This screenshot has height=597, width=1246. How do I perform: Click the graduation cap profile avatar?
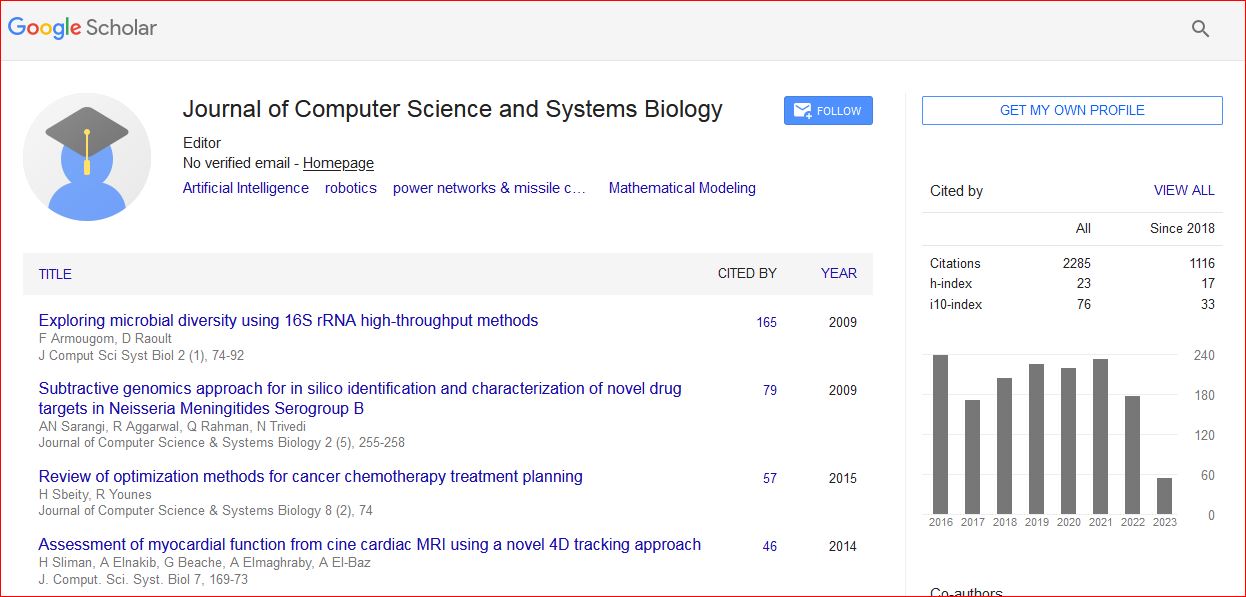pos(87,156)
